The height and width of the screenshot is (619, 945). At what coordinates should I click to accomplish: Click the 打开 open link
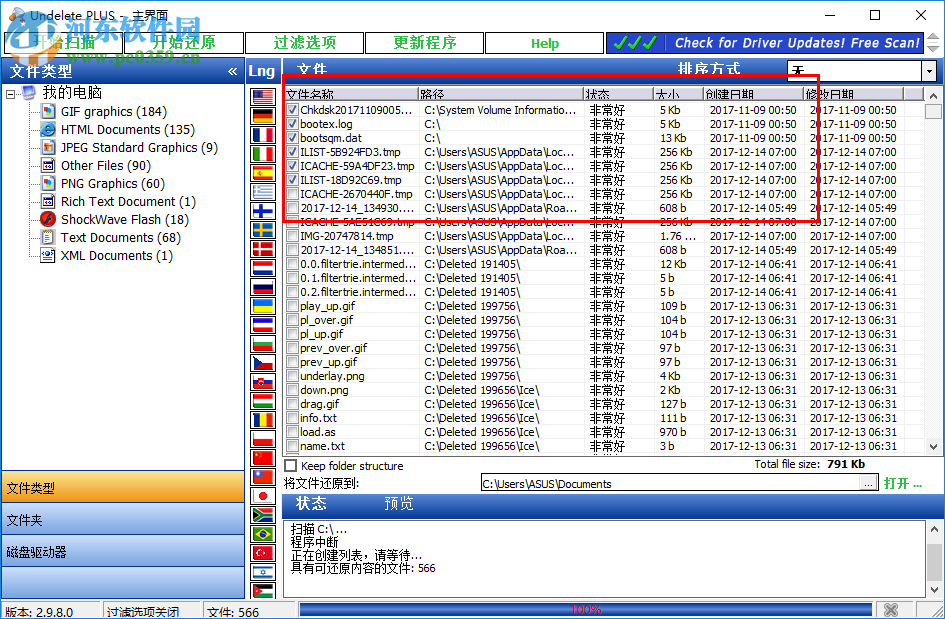(898, 483)
